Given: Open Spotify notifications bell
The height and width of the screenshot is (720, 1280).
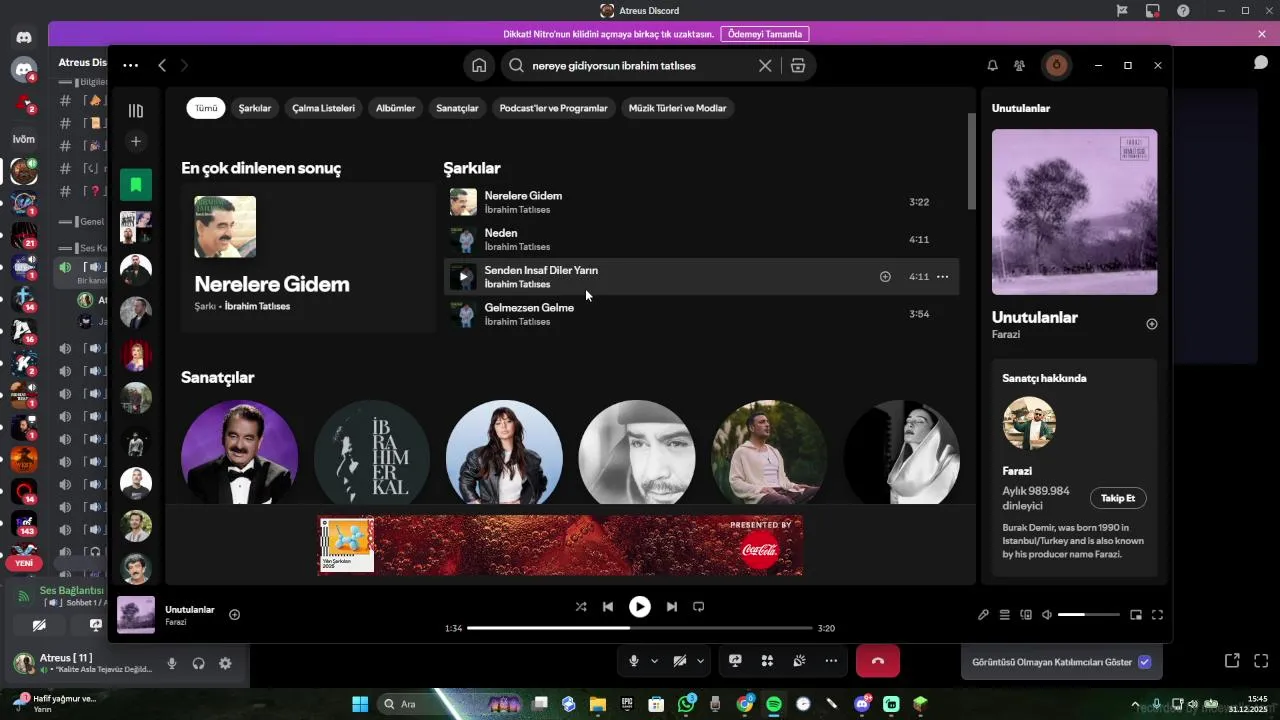Looking at the screenshot, I should tap(992, 65).
